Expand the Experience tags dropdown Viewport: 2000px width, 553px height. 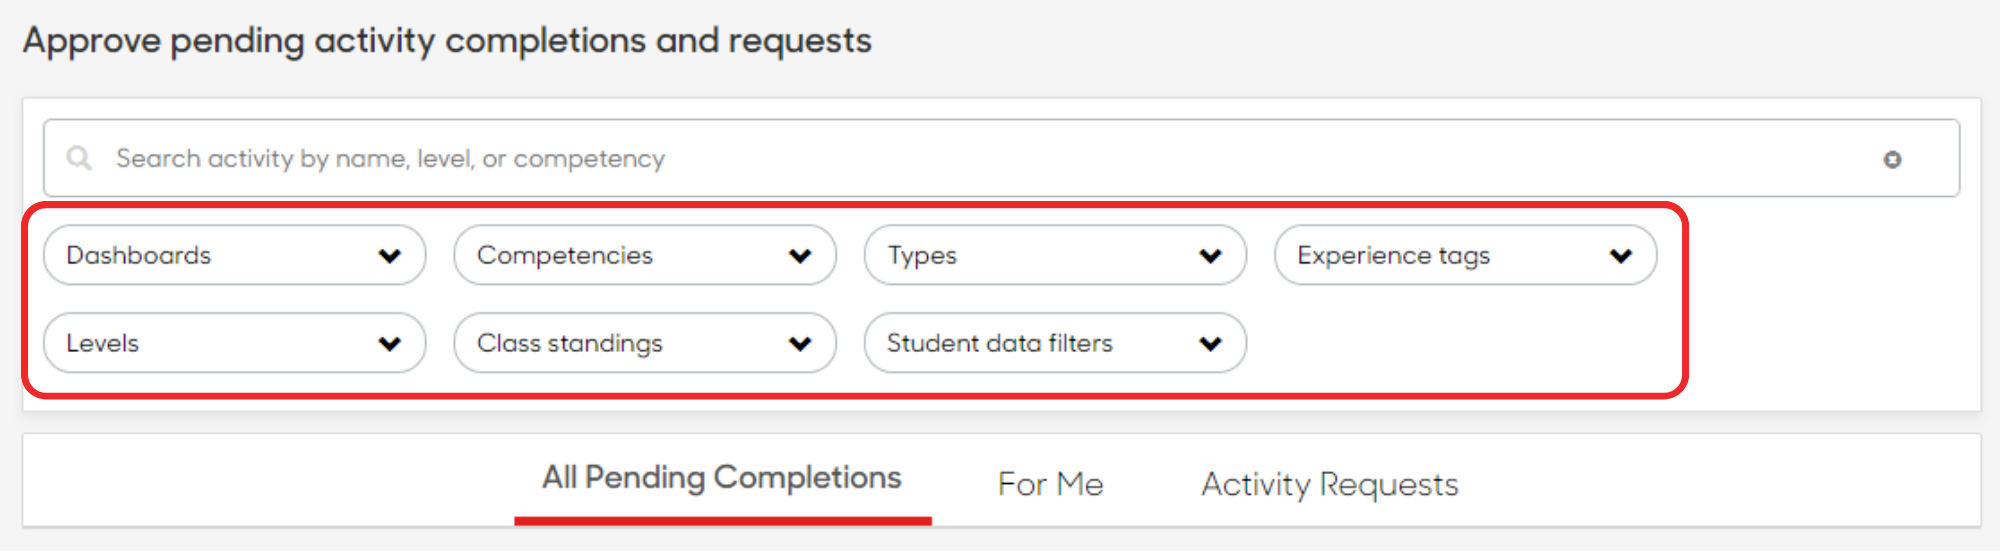(x=1465, y=255)
